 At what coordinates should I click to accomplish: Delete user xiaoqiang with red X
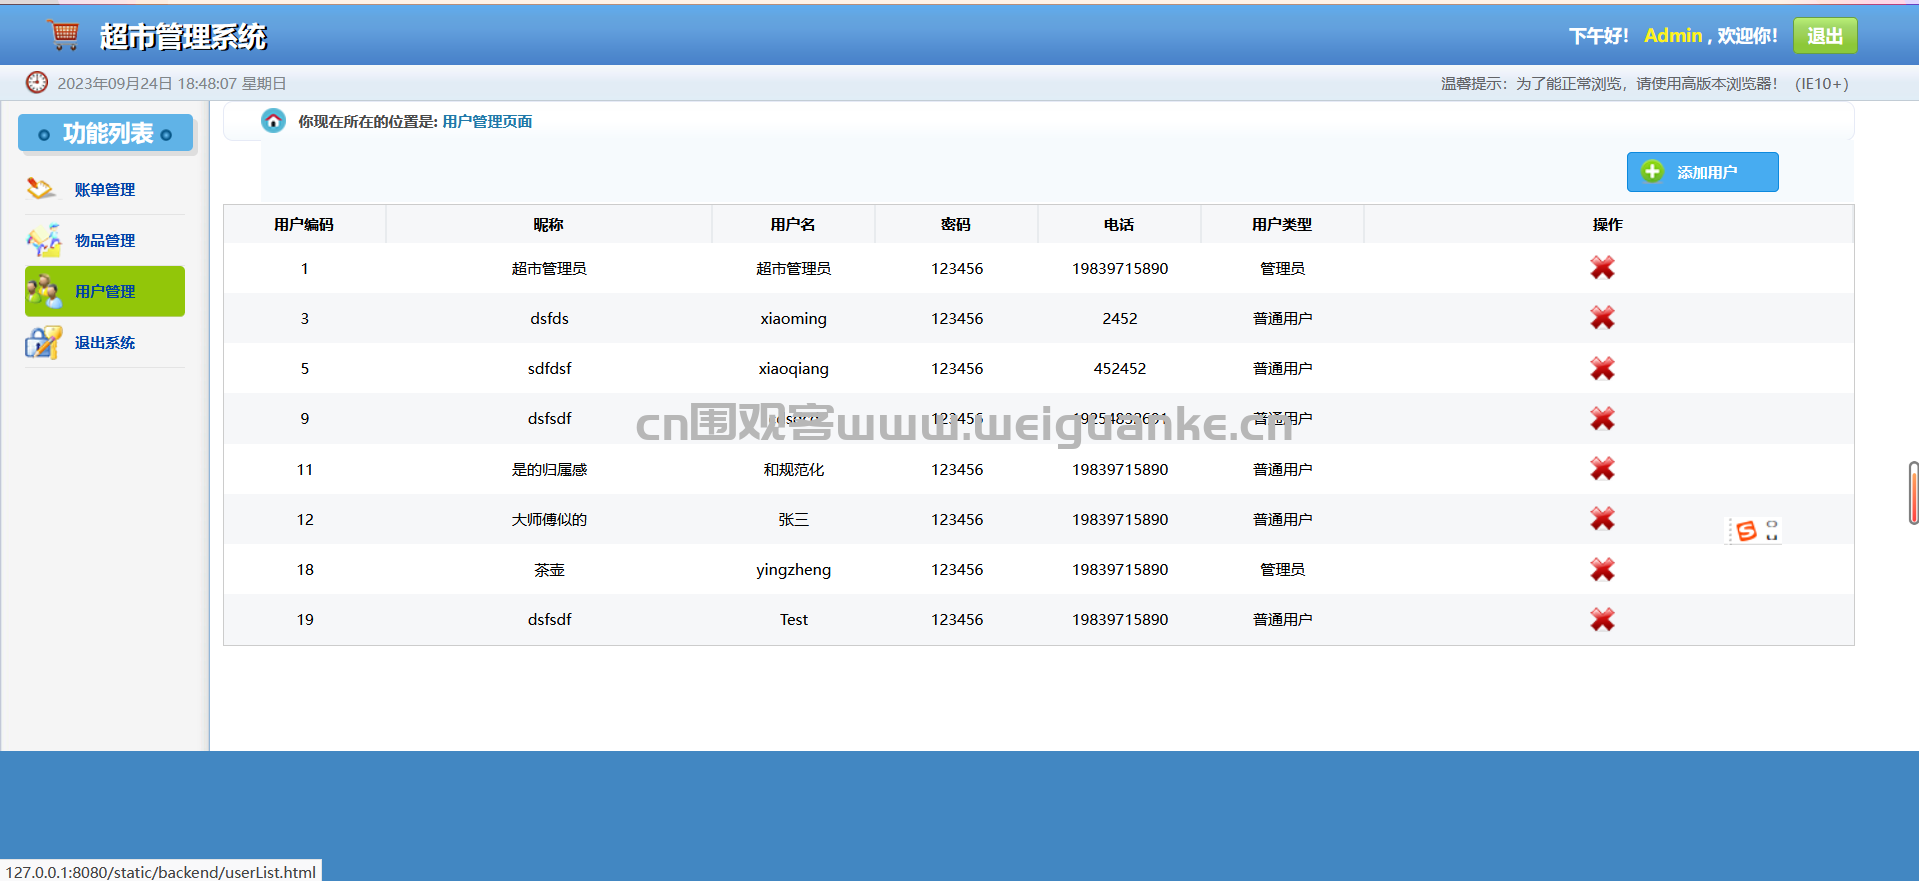pyautogui.click(x=1602, y=368)
